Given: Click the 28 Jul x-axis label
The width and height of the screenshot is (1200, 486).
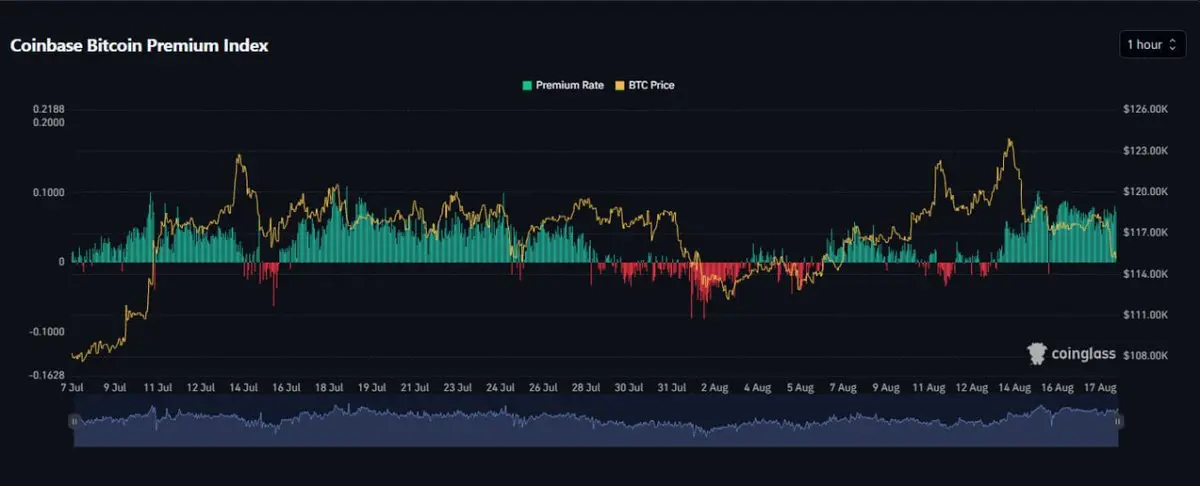Looking at the screenshot, I should click(x=586, y=386).
